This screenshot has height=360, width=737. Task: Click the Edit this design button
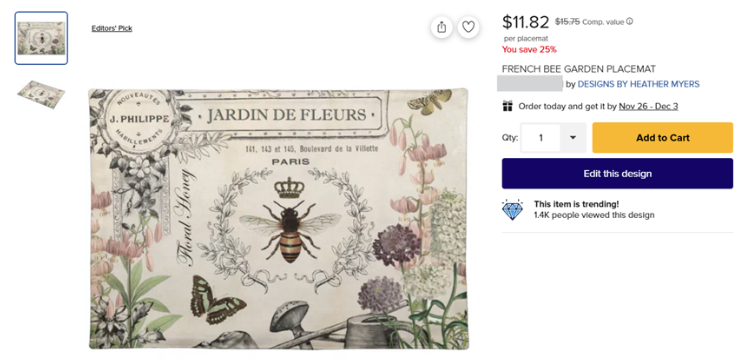tap(617, 173)
